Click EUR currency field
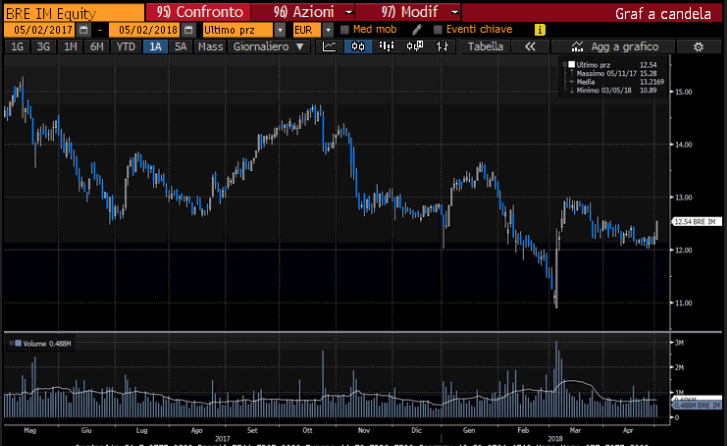This screenshot has width=727, height=446. tap(306, 30)
